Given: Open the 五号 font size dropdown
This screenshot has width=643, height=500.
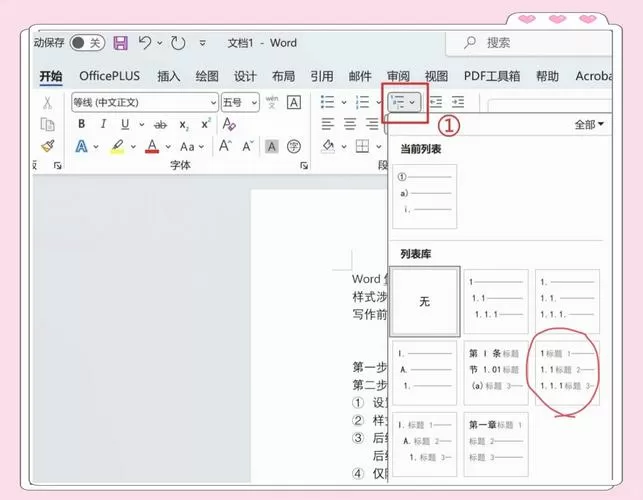Looking at the screenshot, I should pos(240,102).
